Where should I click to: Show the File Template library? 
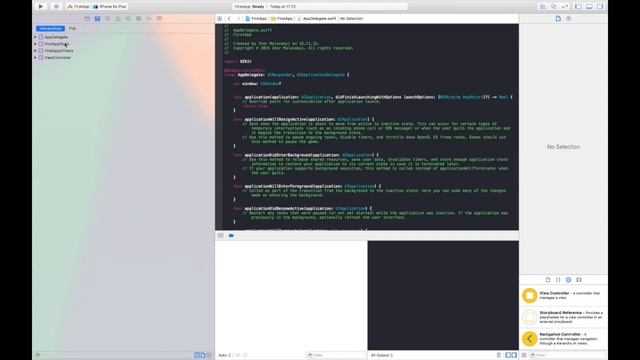548,280
